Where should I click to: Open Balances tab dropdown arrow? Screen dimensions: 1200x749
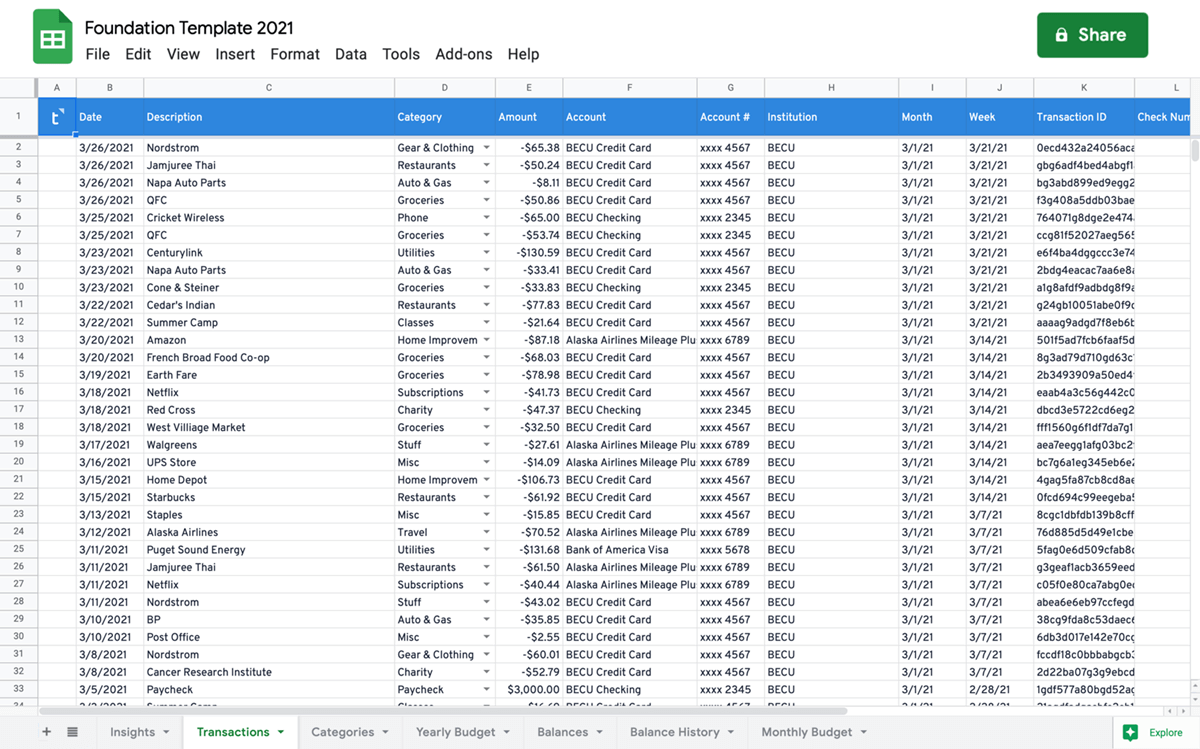[600, 733]
